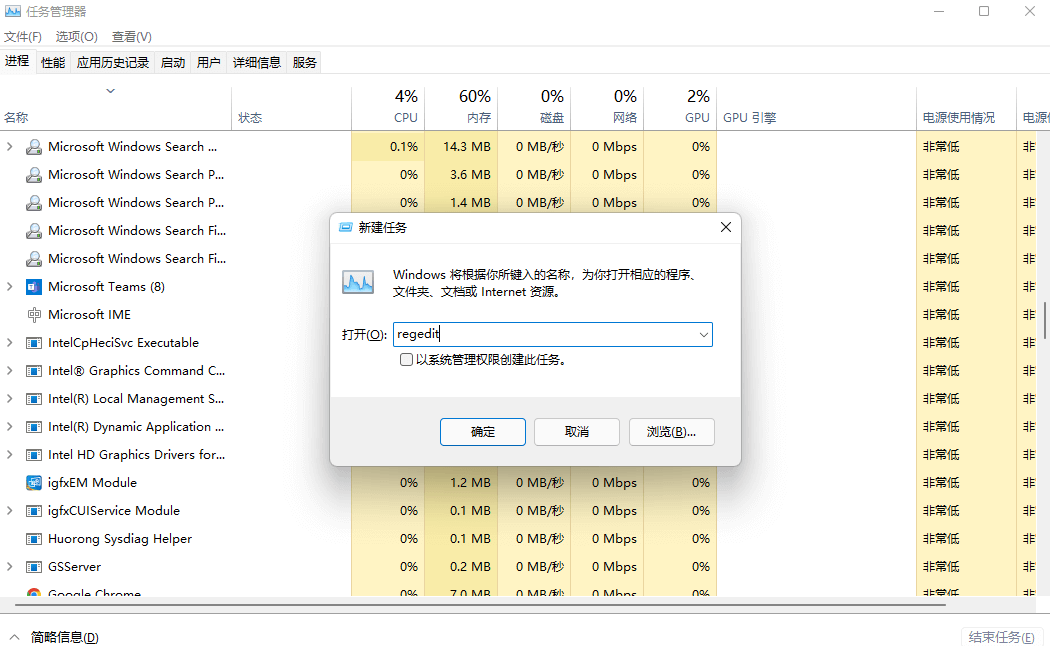The image size is (1050, 646).
Task: Click the Microsoft Teams process icon
Action: tap(32, 286)
